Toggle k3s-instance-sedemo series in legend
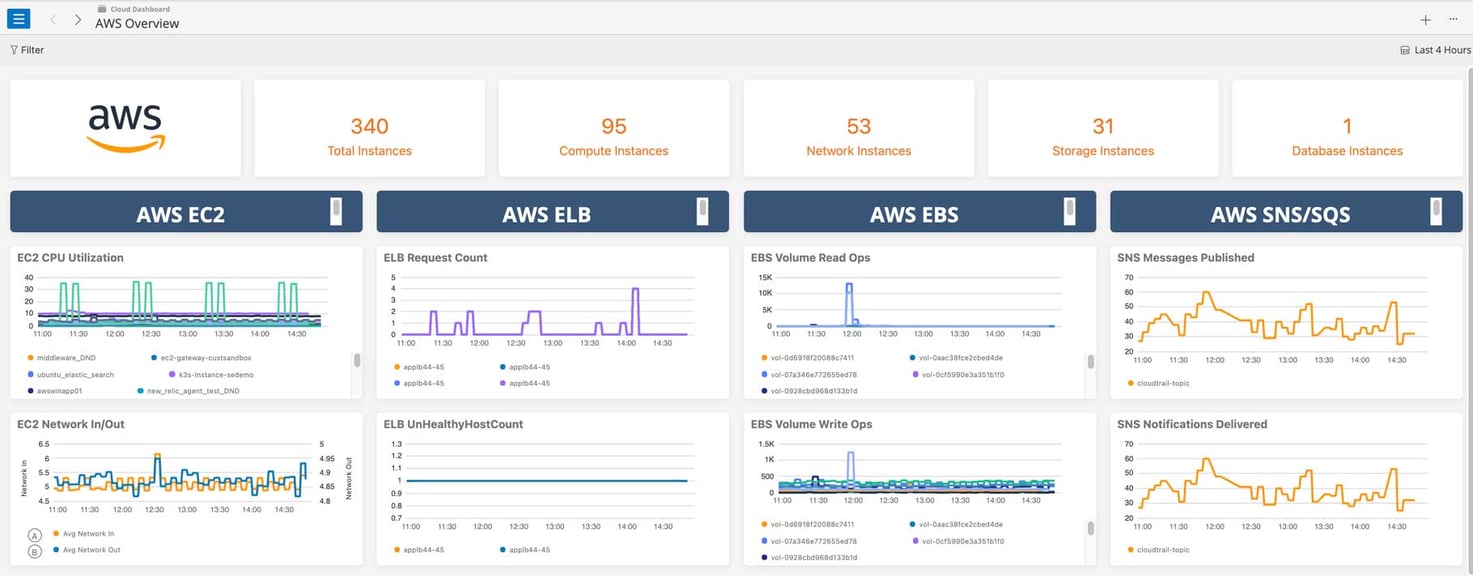The width and height of the screenshot is (1473, 576). point(210,374)
